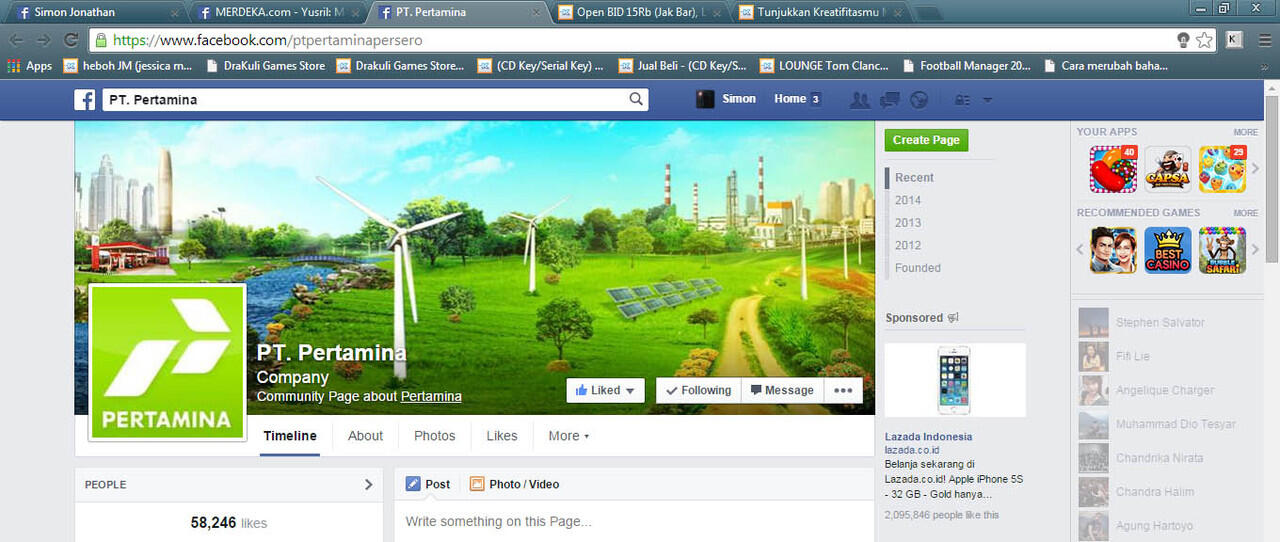Viewport: 1280px width, 542px height.
Task: Open Facebook messages icon
Action: coord(890,100)
